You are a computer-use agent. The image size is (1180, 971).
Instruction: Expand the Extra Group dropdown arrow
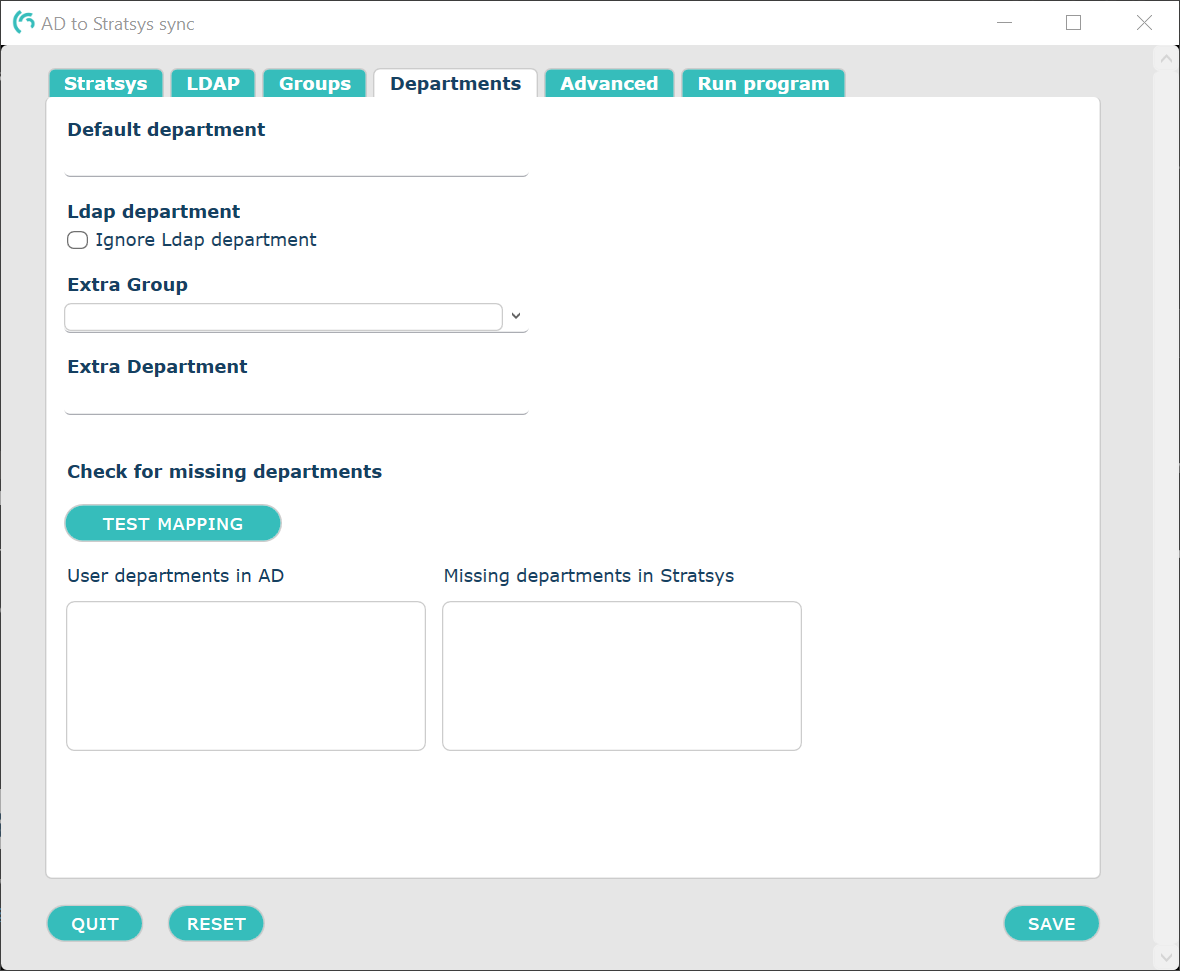click(515, 316)
